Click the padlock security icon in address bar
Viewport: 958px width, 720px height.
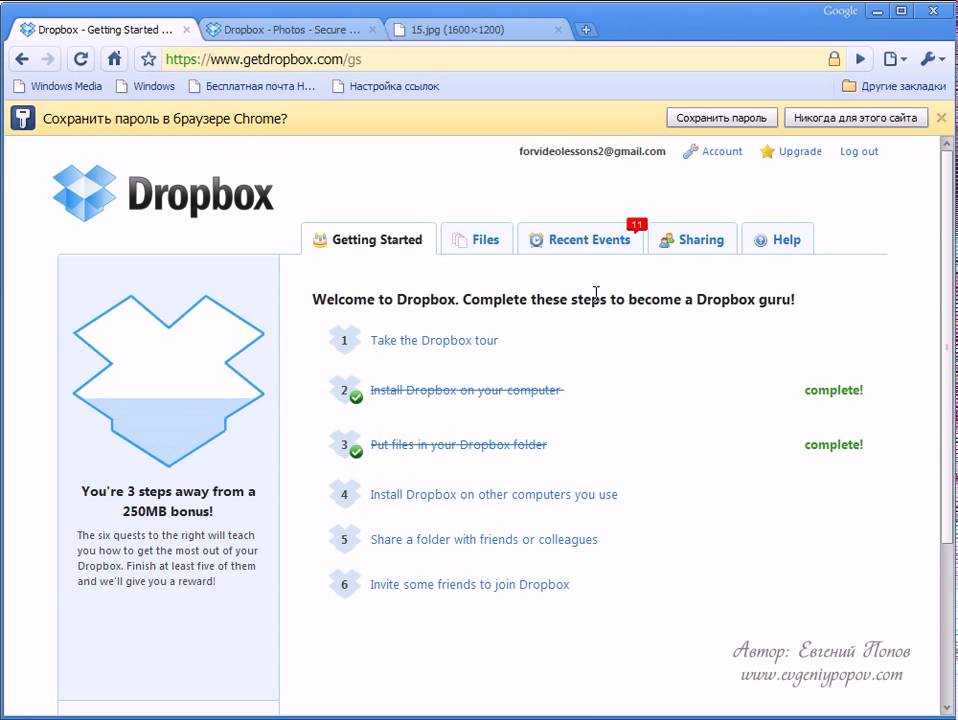coord(834,59)
